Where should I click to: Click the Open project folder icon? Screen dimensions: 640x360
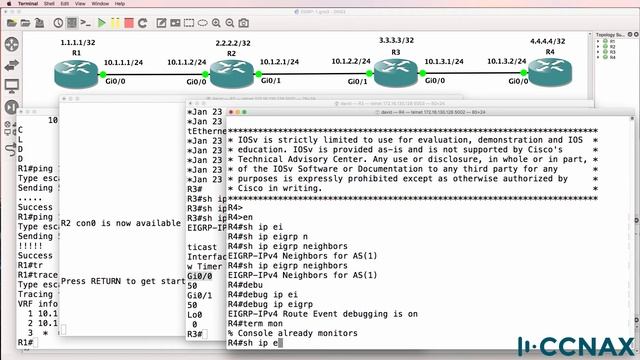point(25,23)
